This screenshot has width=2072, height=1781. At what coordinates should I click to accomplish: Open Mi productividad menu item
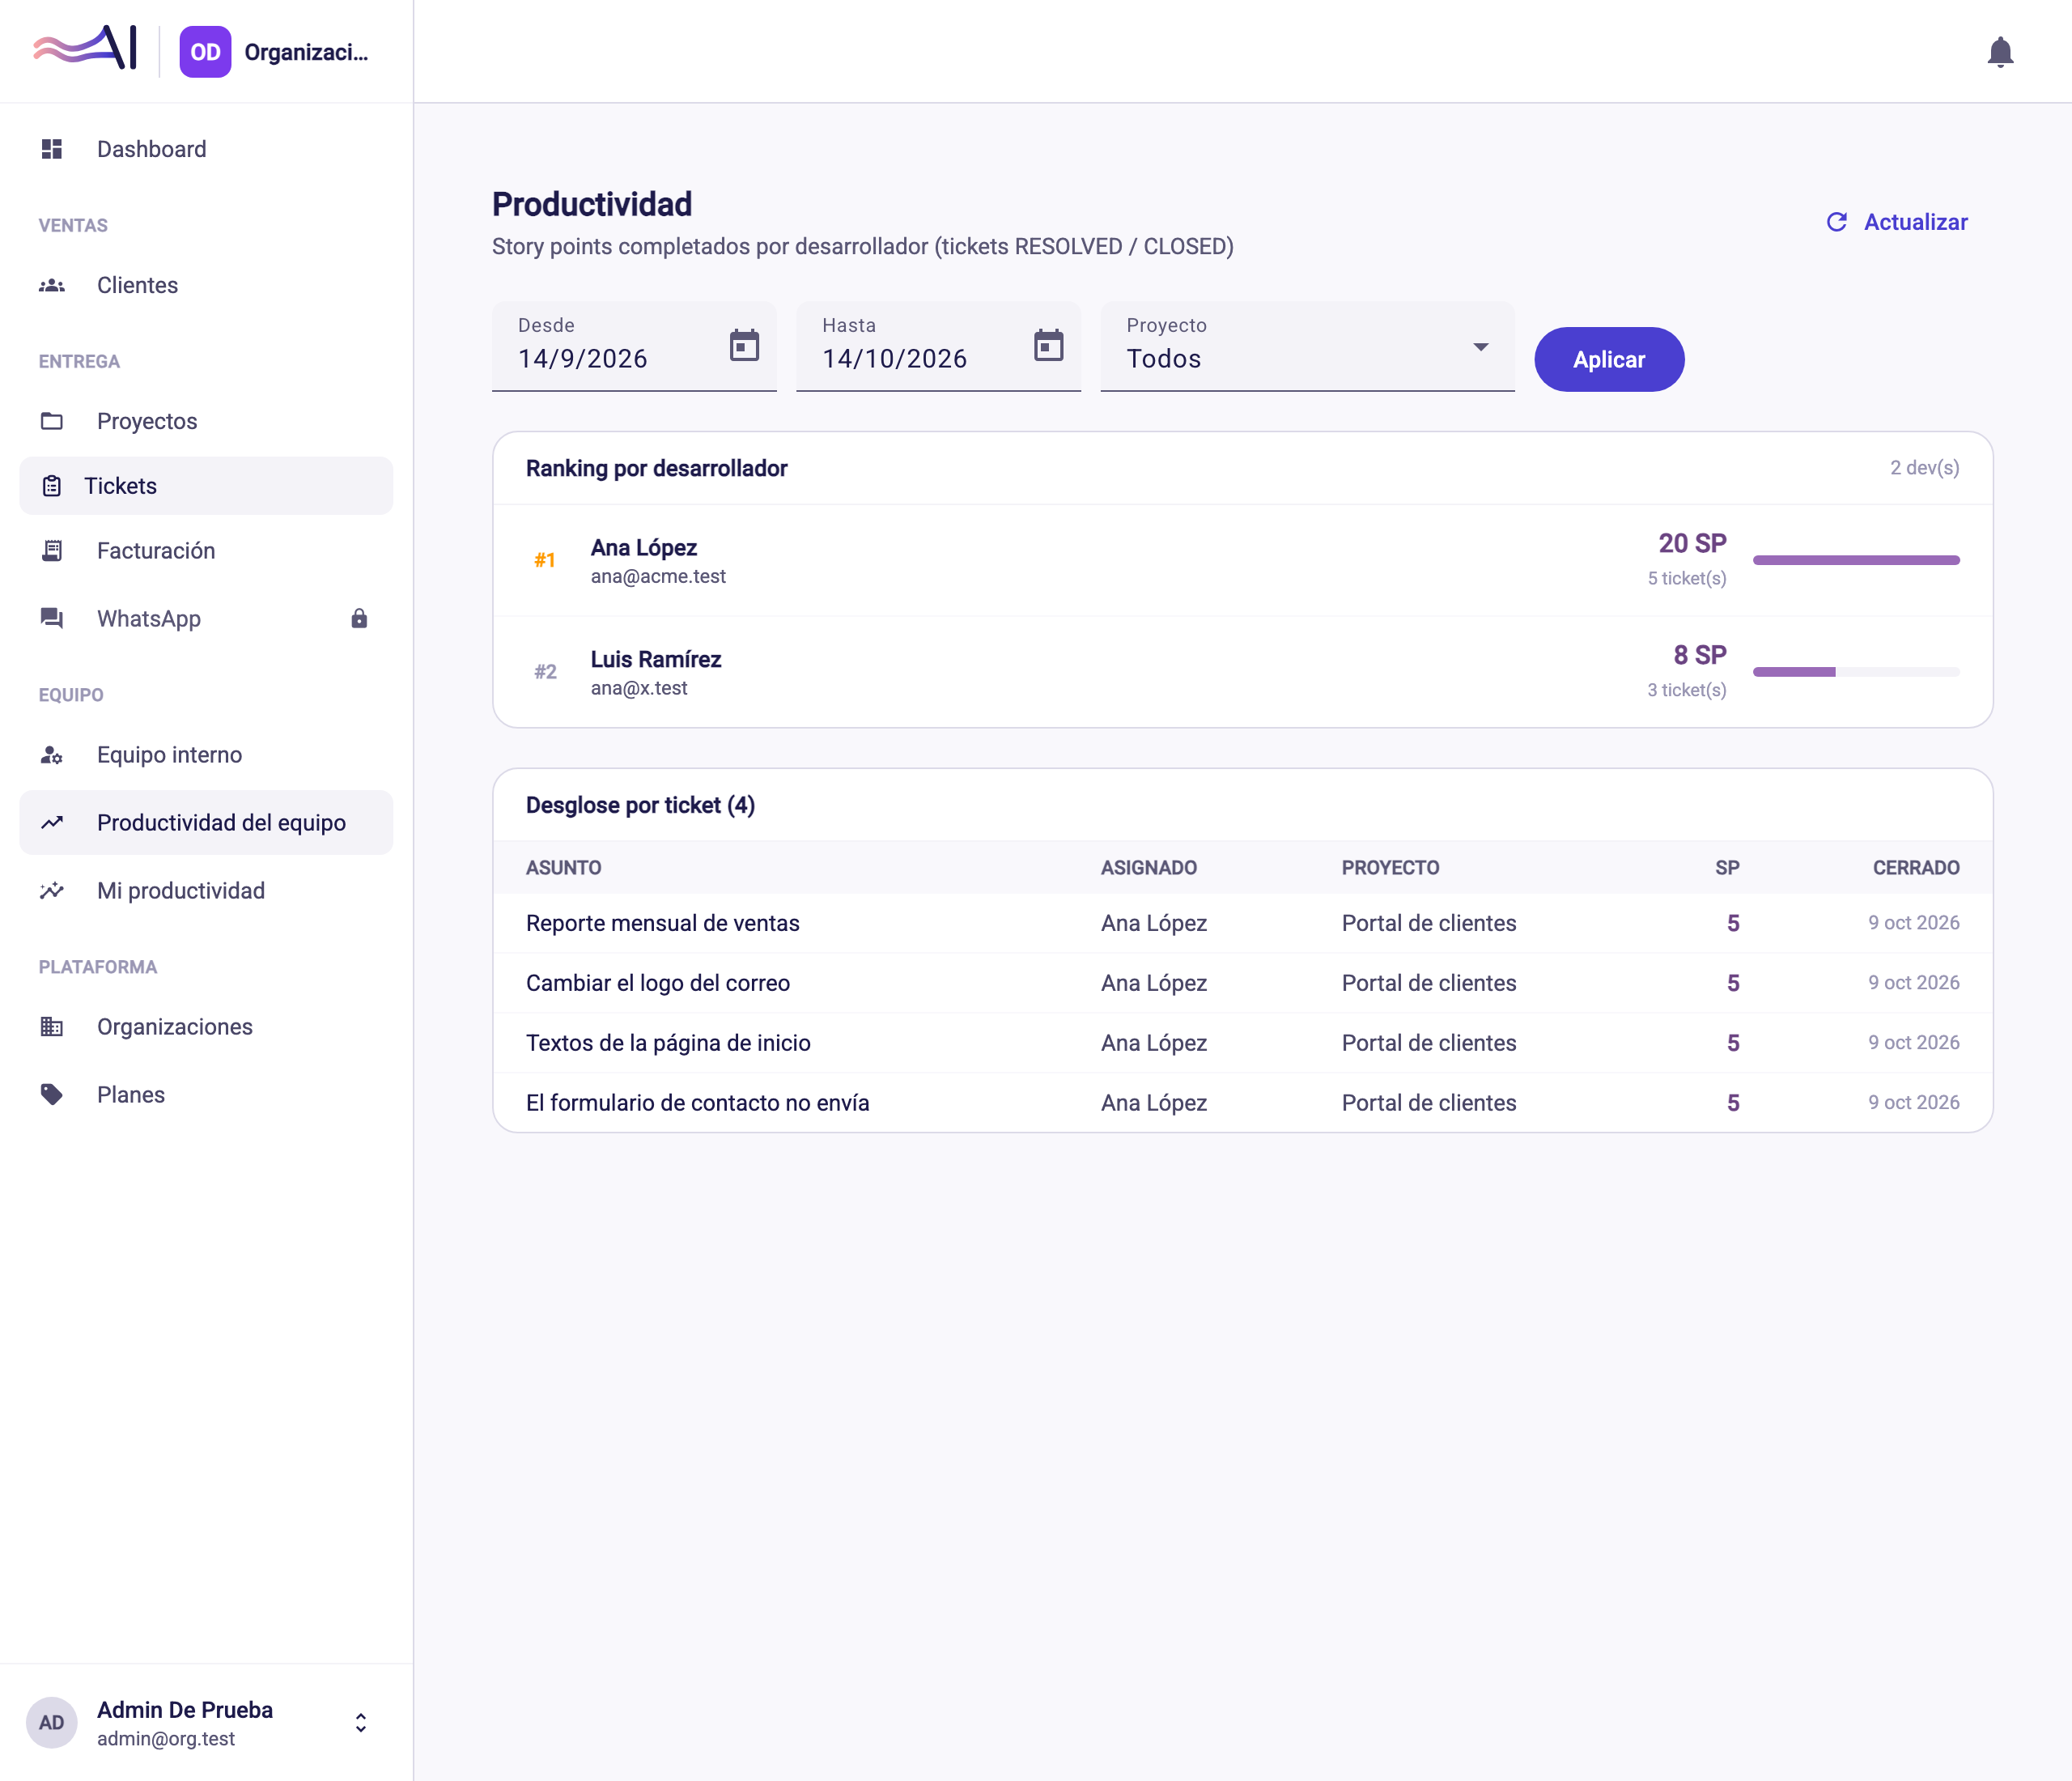pyautogui.click(x=206, y=891)
